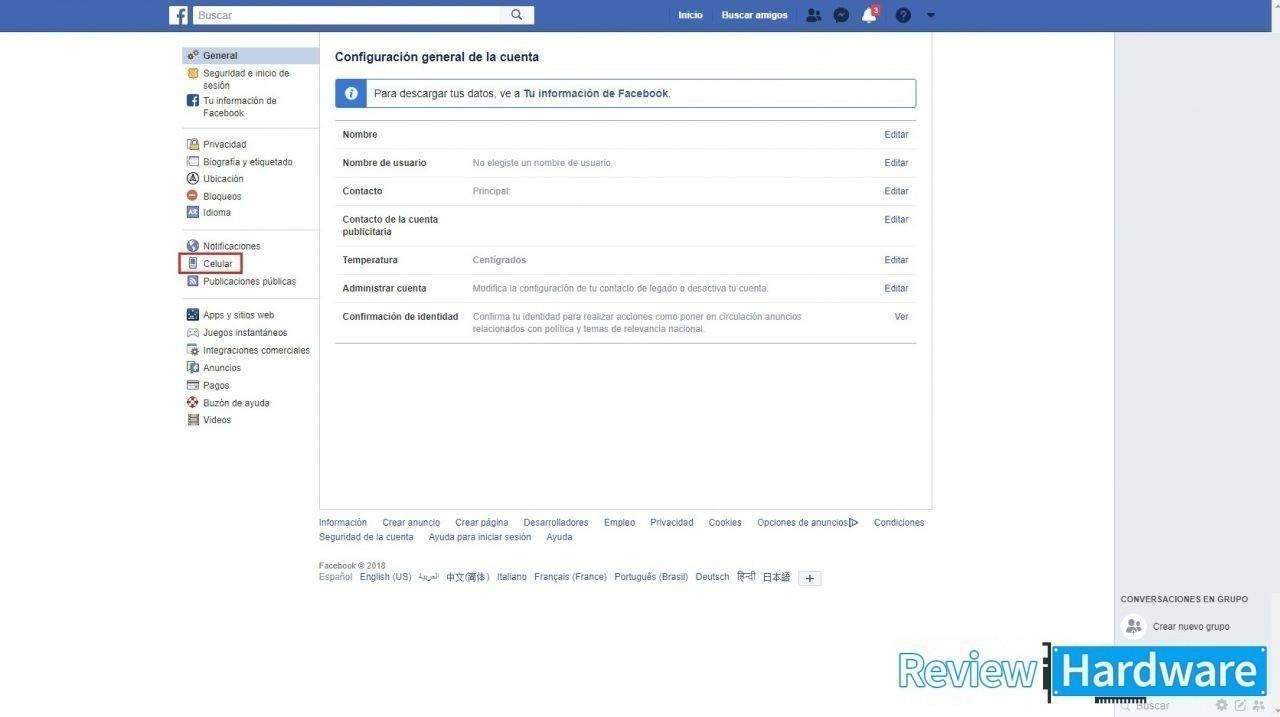Click the Anuncios icon in sidebar
This screenshot has height=717, width=1280.
[193, 368]
